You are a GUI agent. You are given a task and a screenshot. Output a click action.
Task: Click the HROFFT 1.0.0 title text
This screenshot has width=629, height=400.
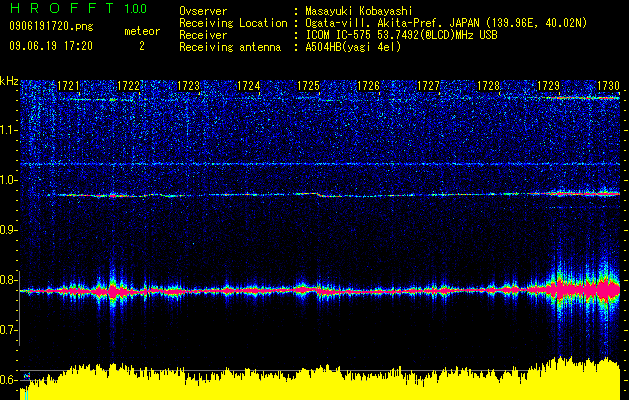click(x=78, y=8)
